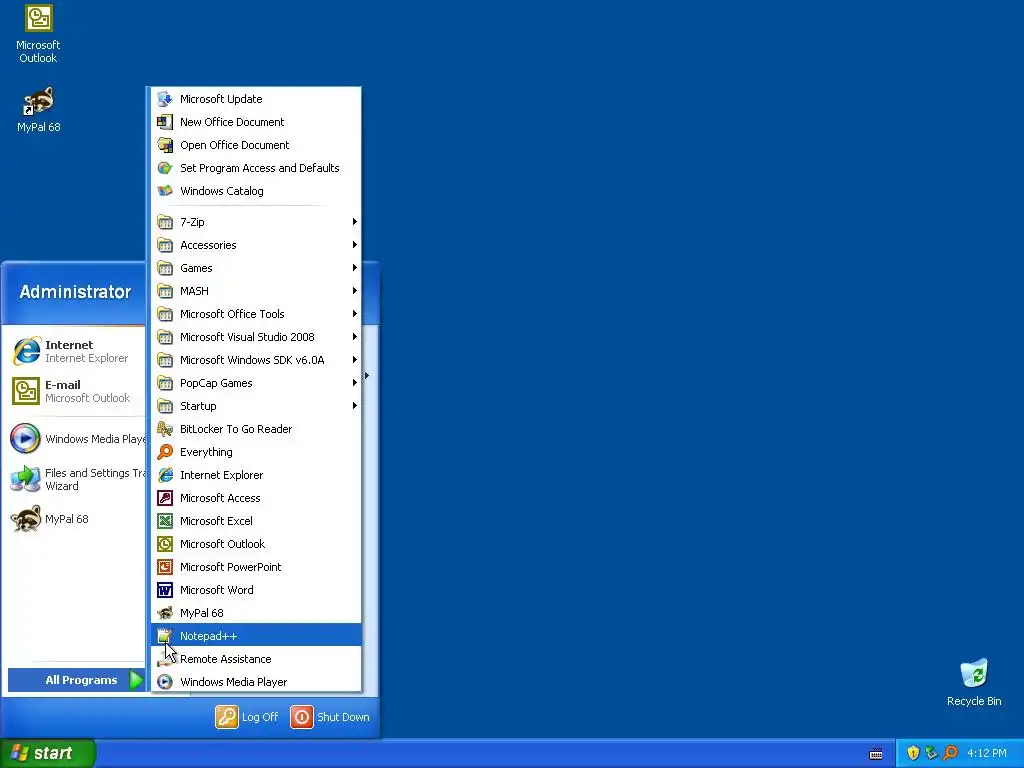
Task: Expand the Startup submenu arrow
Action: (x=355, y=406)
